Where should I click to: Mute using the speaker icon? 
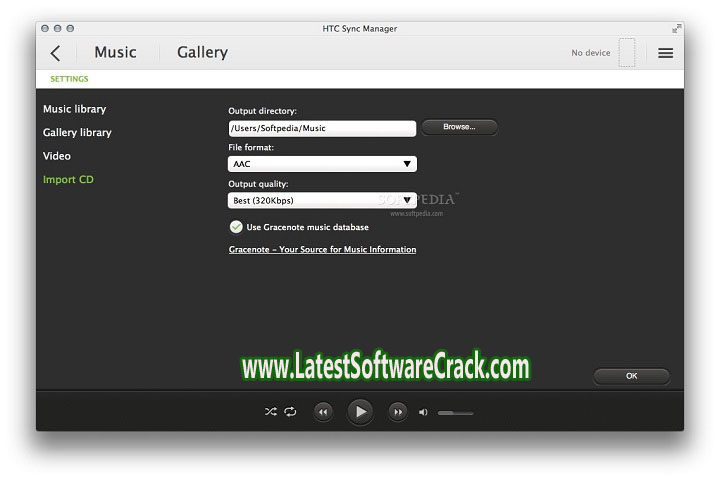tap(423, 412)
